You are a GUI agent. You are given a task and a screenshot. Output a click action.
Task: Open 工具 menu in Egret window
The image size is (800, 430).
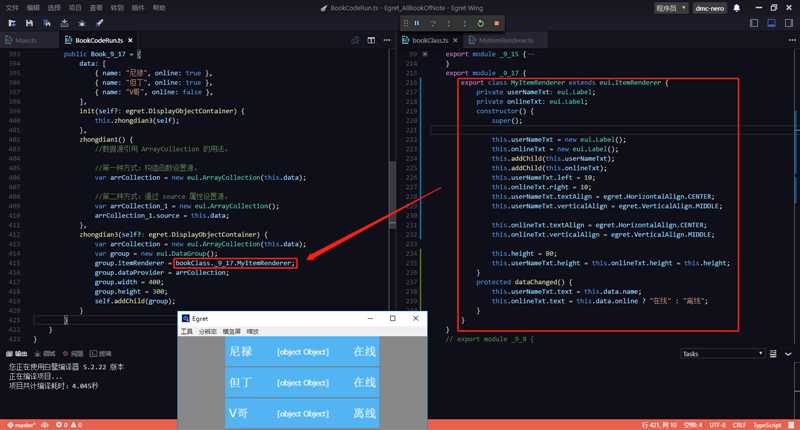(187, 332)
